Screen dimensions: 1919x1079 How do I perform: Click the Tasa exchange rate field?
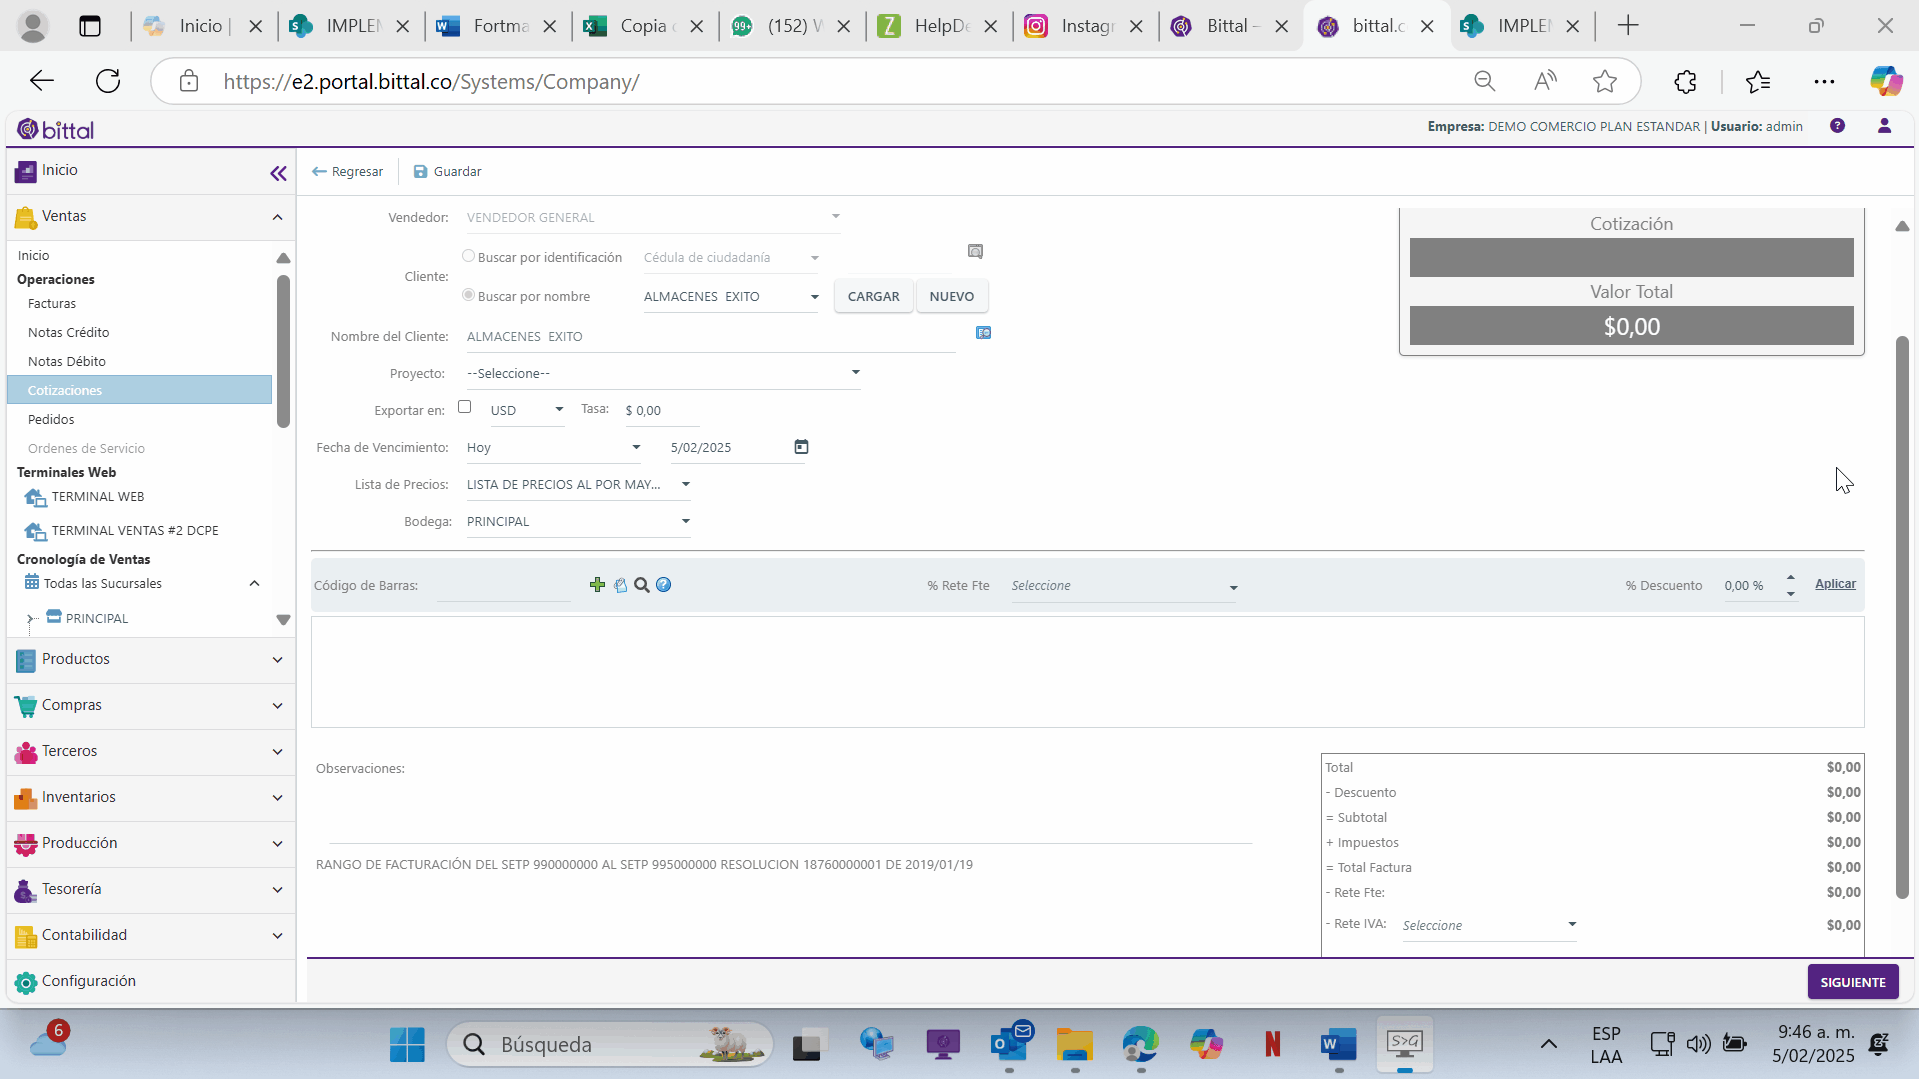(661, 411)
